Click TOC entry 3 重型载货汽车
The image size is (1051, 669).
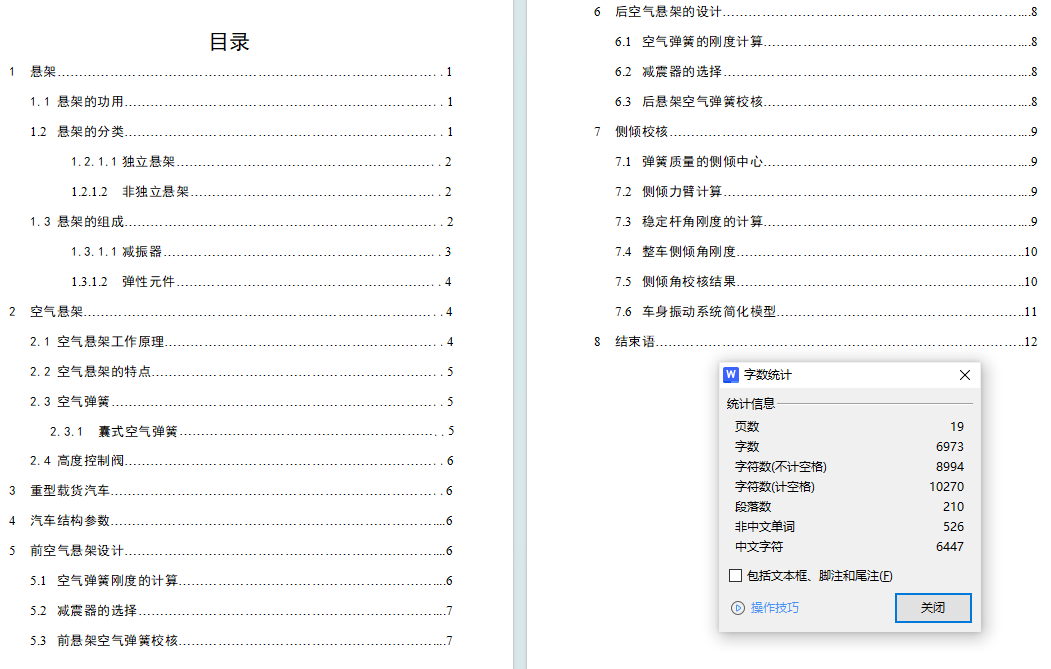coord(231,491)
